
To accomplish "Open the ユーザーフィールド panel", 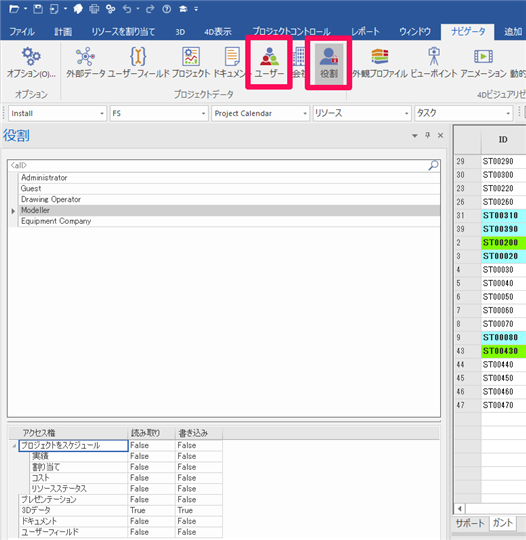I will 138,63.
